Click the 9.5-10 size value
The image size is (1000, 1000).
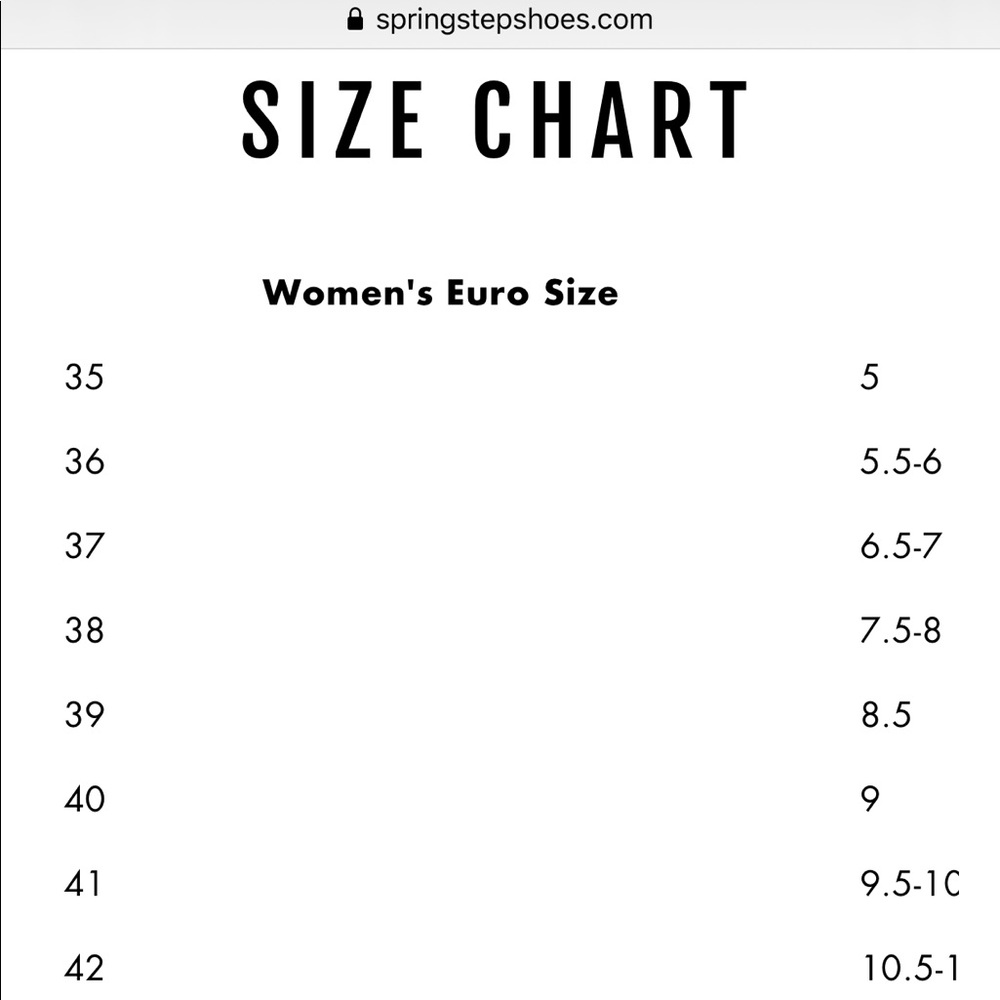pos(909,884)
